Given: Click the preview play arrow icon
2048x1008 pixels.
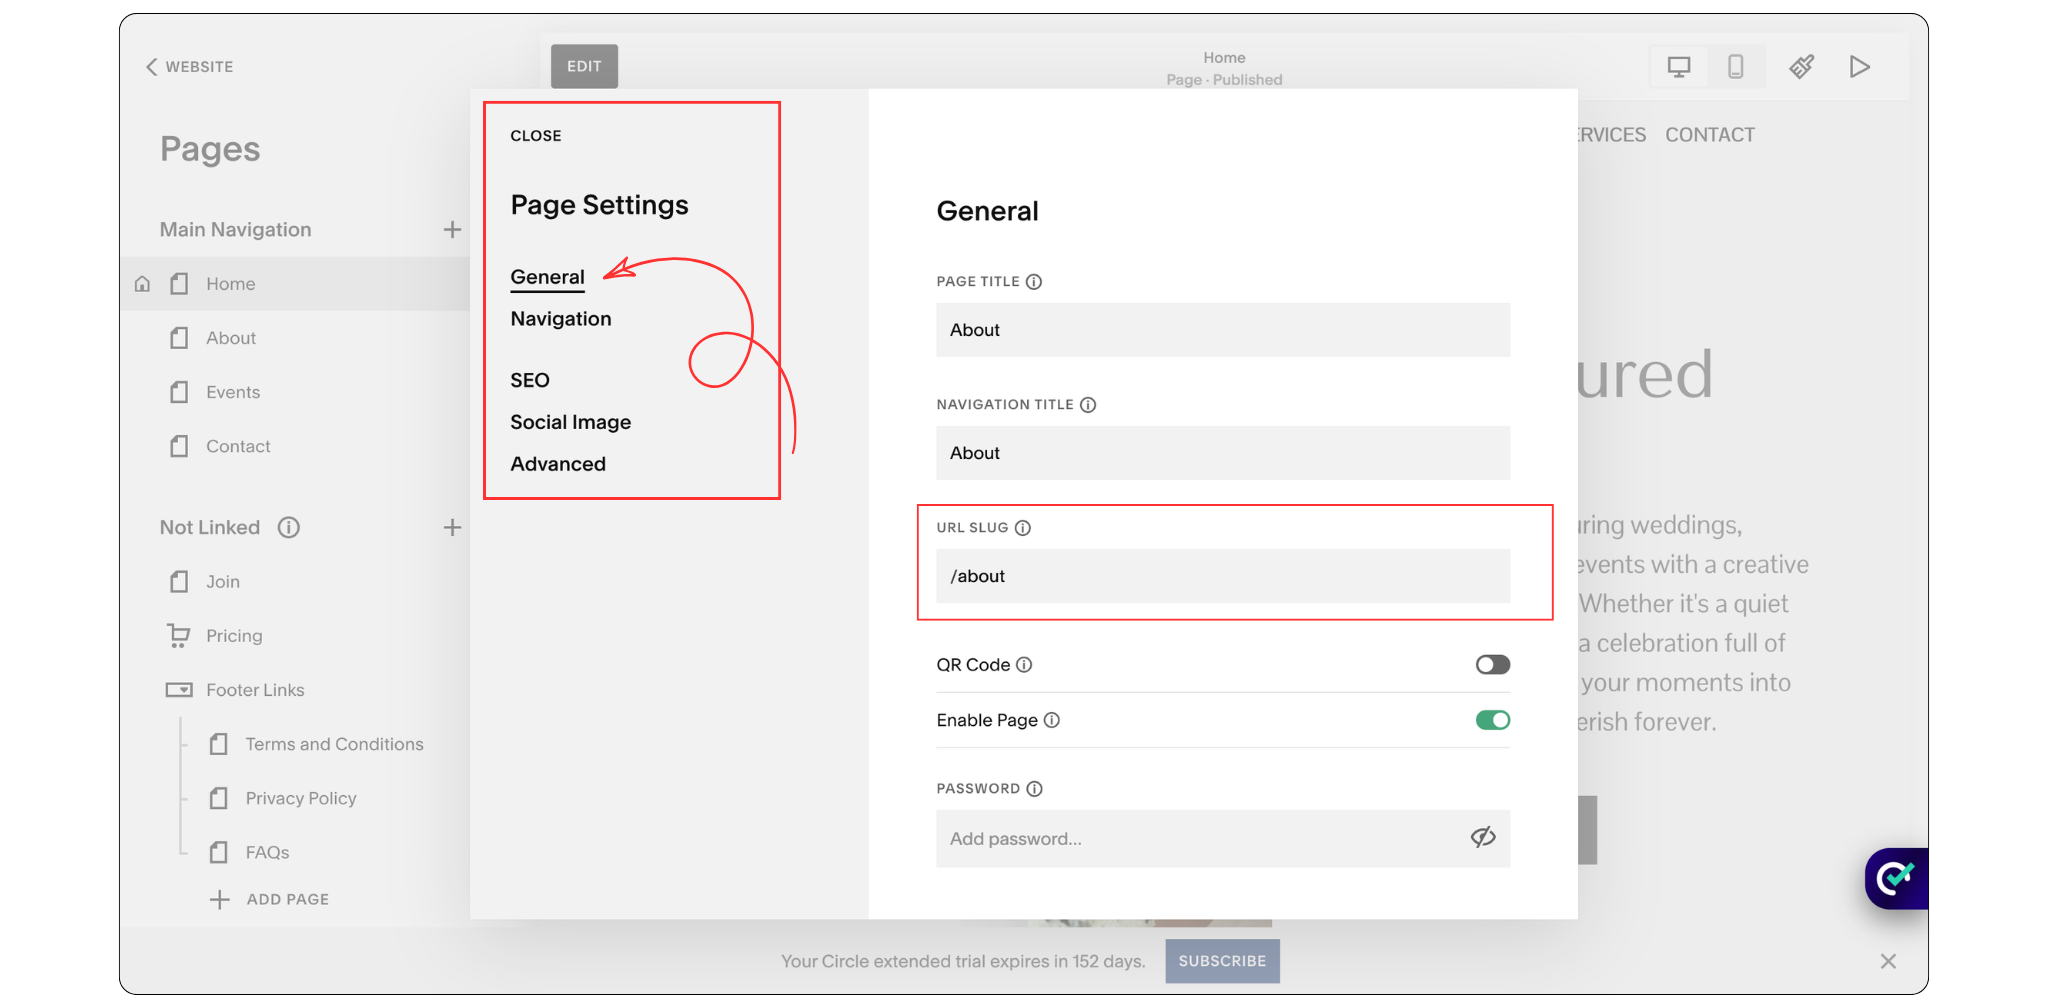Looking at the screenshot, I should click(1860, 67).
